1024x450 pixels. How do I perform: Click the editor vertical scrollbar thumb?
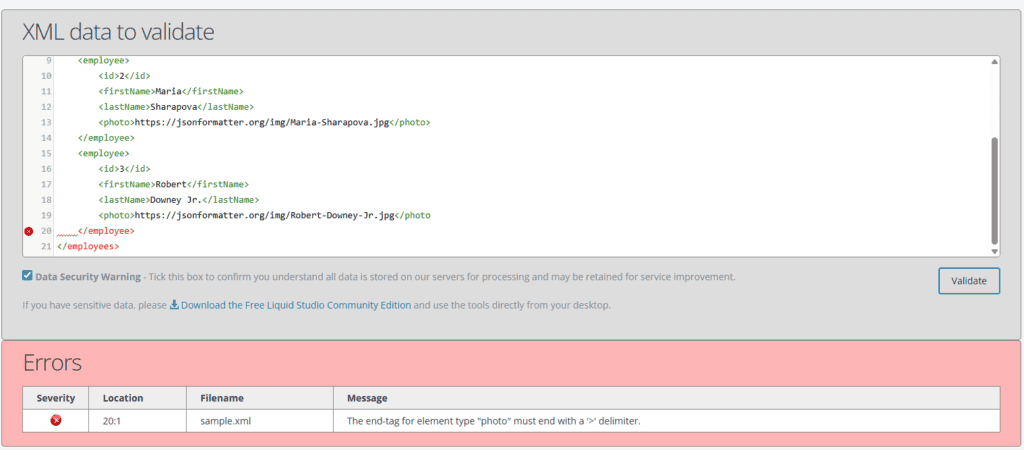coord(994,190)
